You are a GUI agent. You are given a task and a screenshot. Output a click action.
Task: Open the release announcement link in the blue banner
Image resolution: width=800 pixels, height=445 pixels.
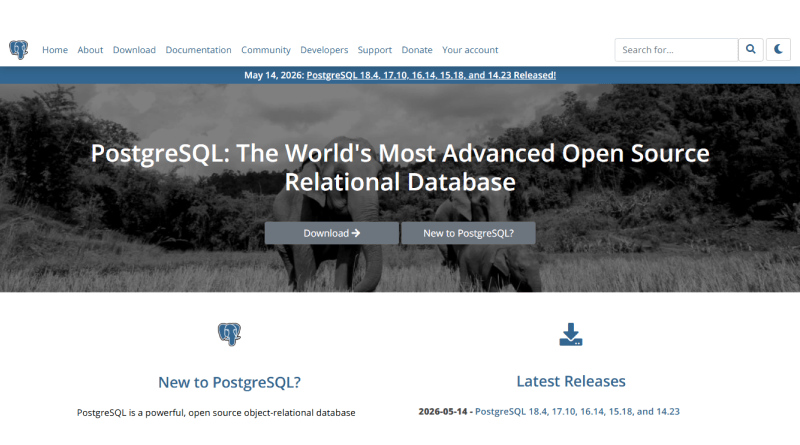point(431,75)
